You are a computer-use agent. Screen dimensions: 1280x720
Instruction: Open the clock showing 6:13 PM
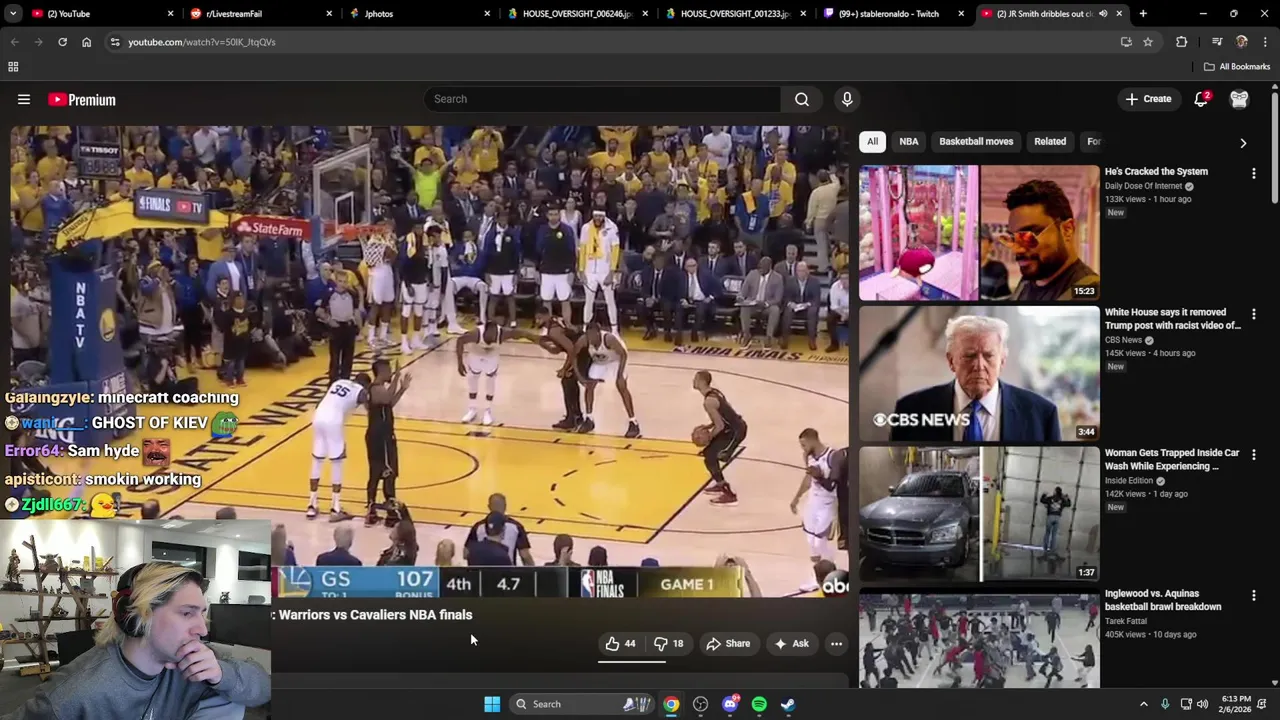tap(1236, 704)
